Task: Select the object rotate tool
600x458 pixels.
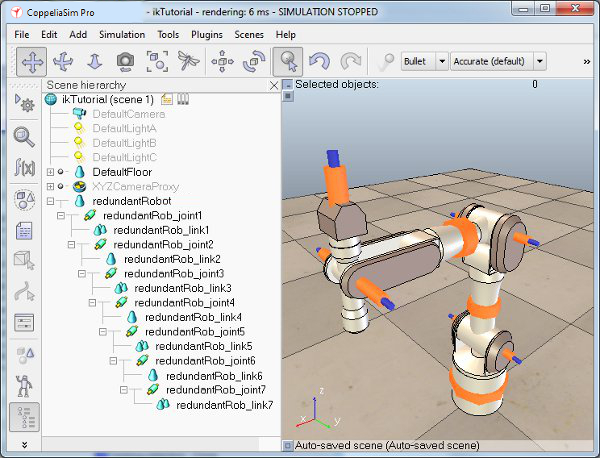Action: [254, 61]
